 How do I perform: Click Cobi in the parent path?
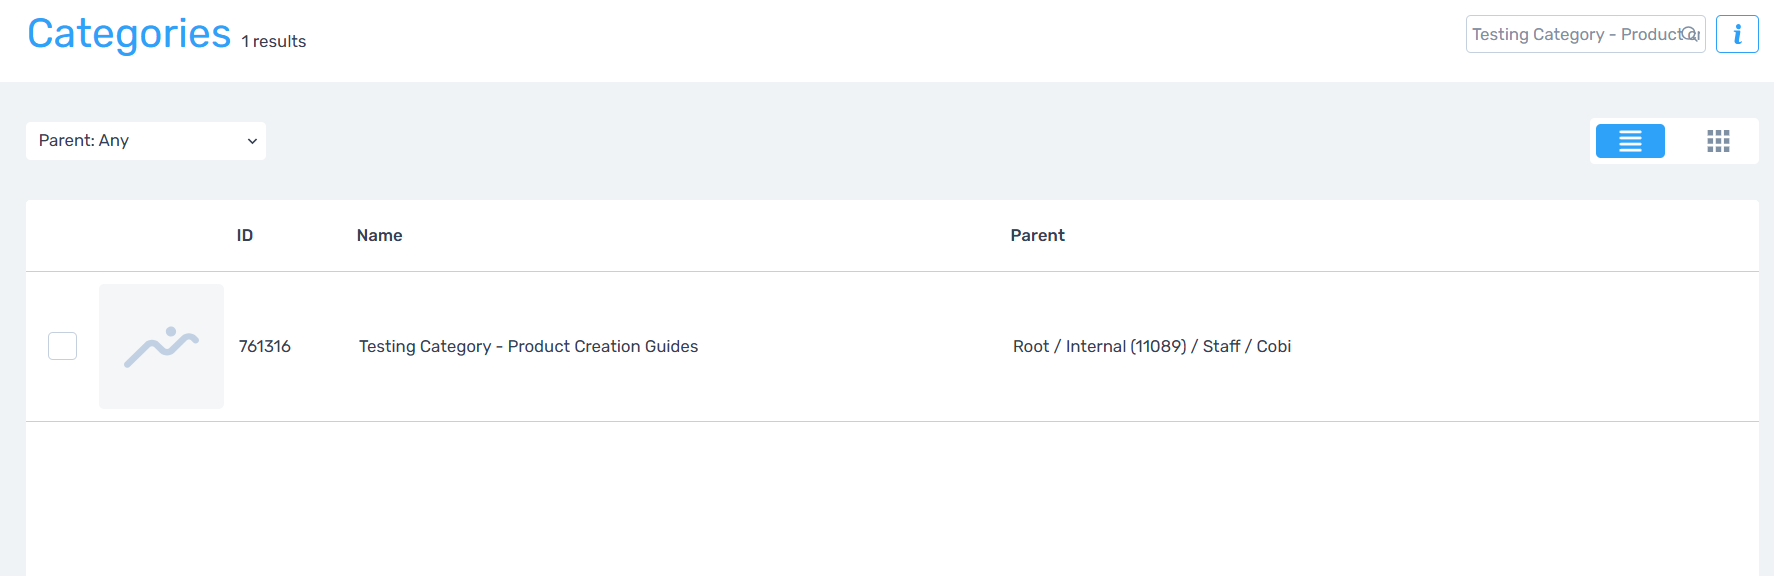pos(1274,346)
